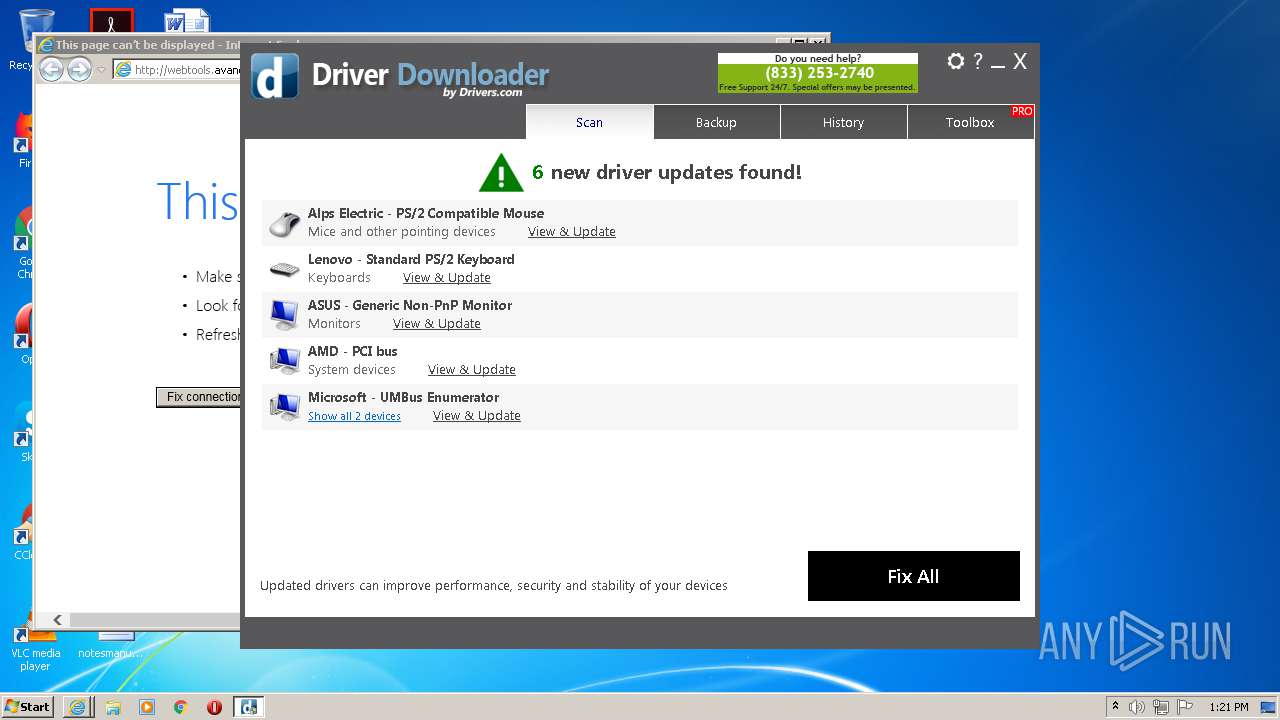The image size is (1280, 720).
Task: Open Windows Media Player taskbar icon
Action: pyautogui.click(x=147, y=707)
